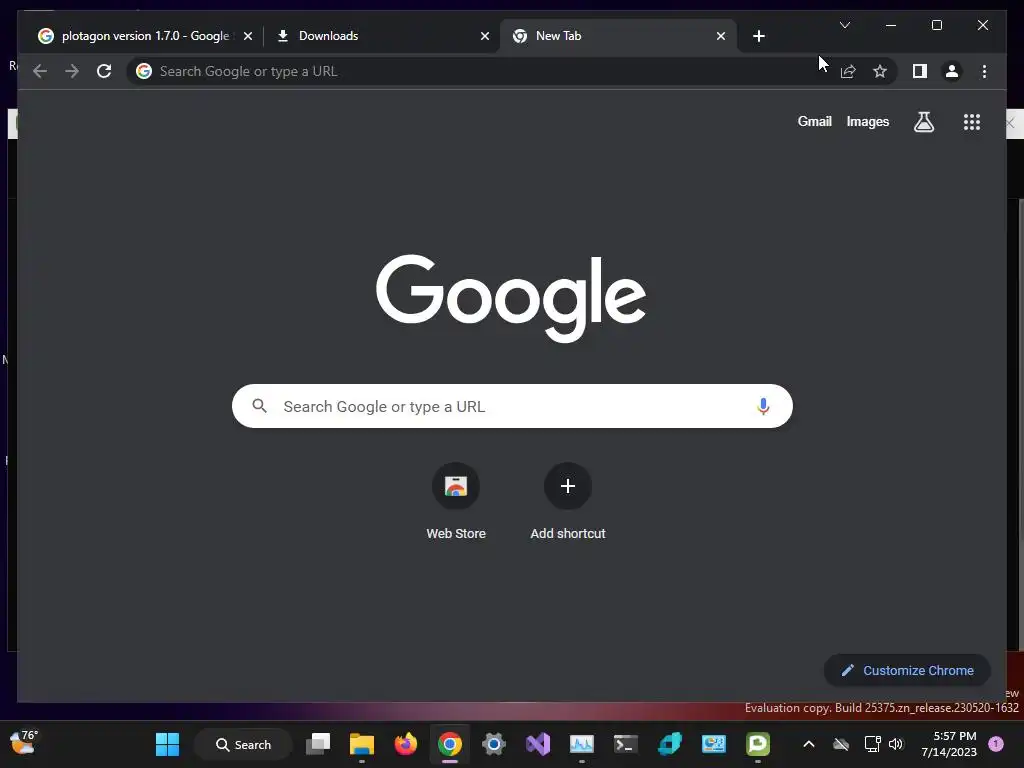Close the Downloads tab
The height and width of the screenshot is (768, 1024).
(485, 36)
